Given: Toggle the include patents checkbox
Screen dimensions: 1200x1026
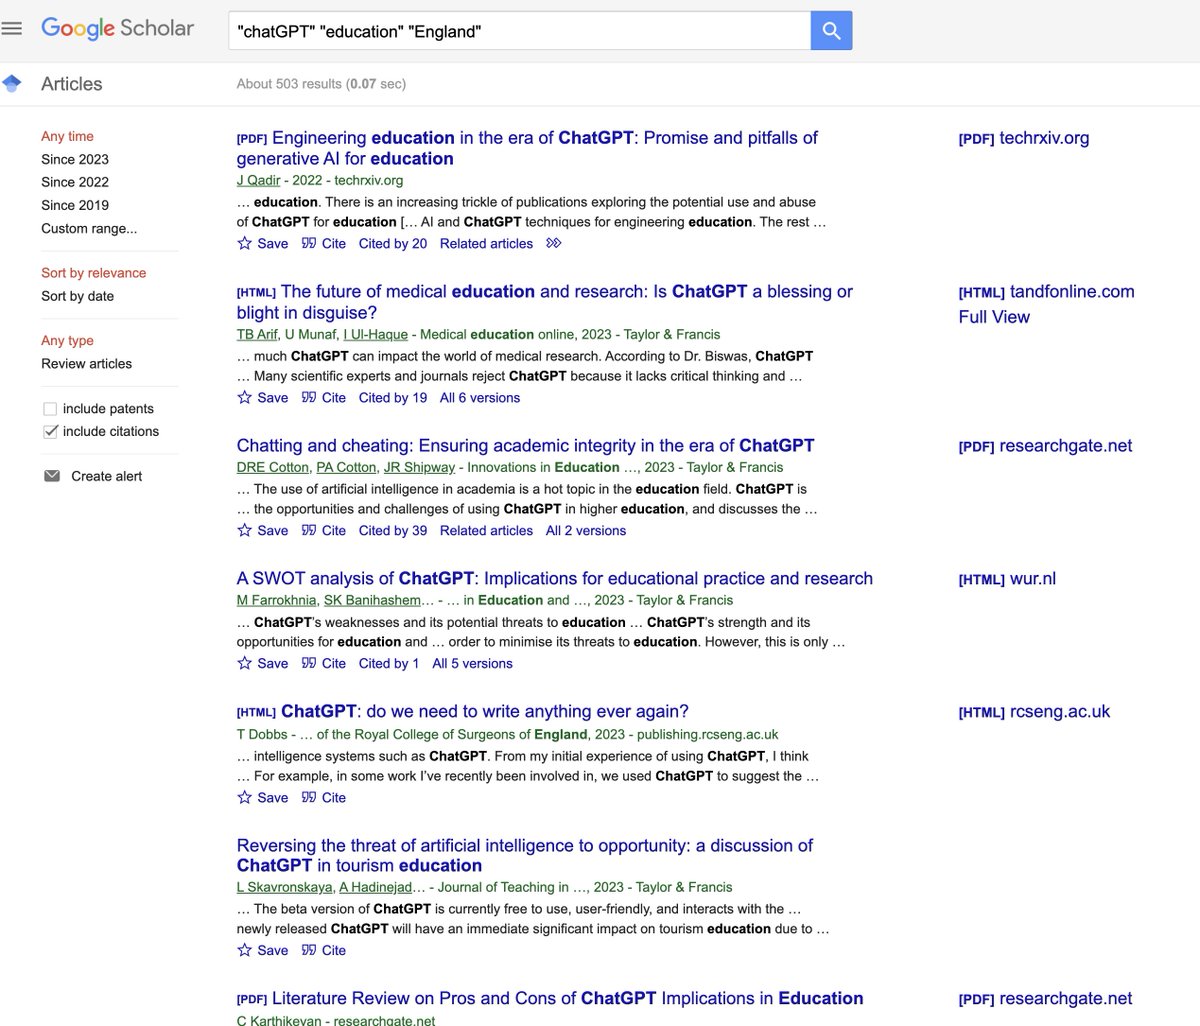Looking at the screenshot, I should (x=50, y=409).
